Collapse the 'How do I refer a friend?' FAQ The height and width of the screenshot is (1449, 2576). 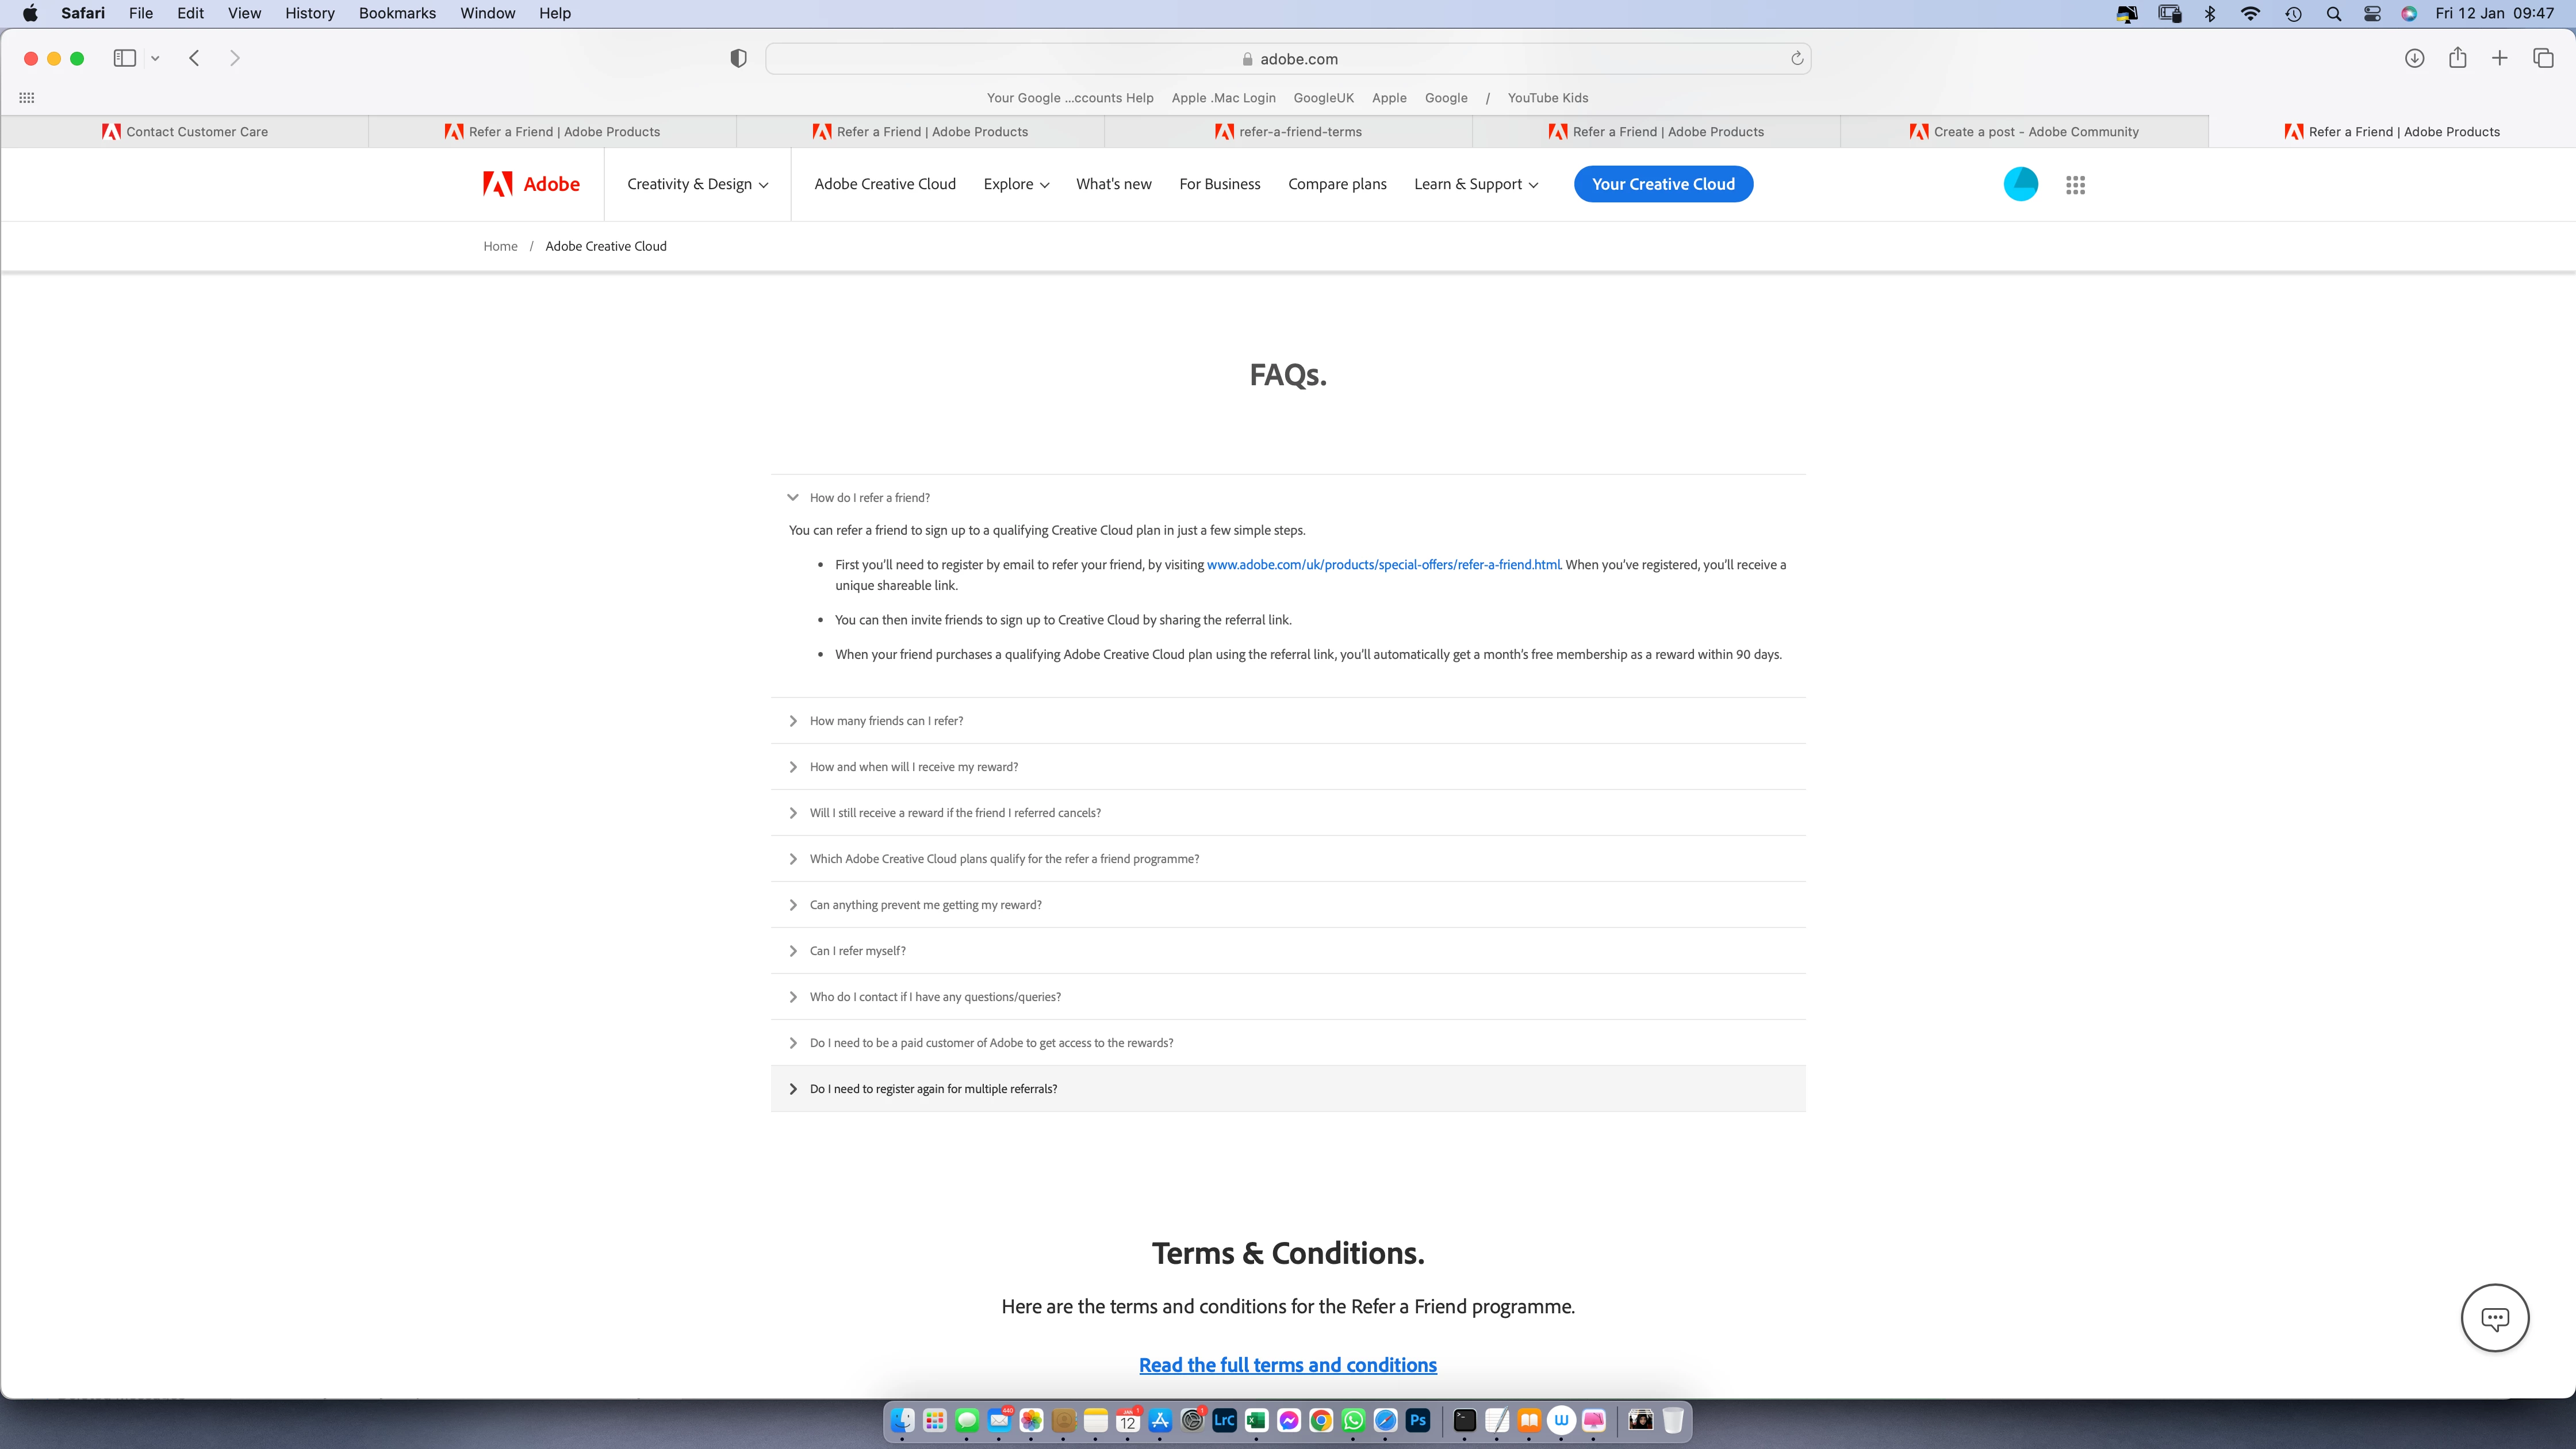(869, 497)
